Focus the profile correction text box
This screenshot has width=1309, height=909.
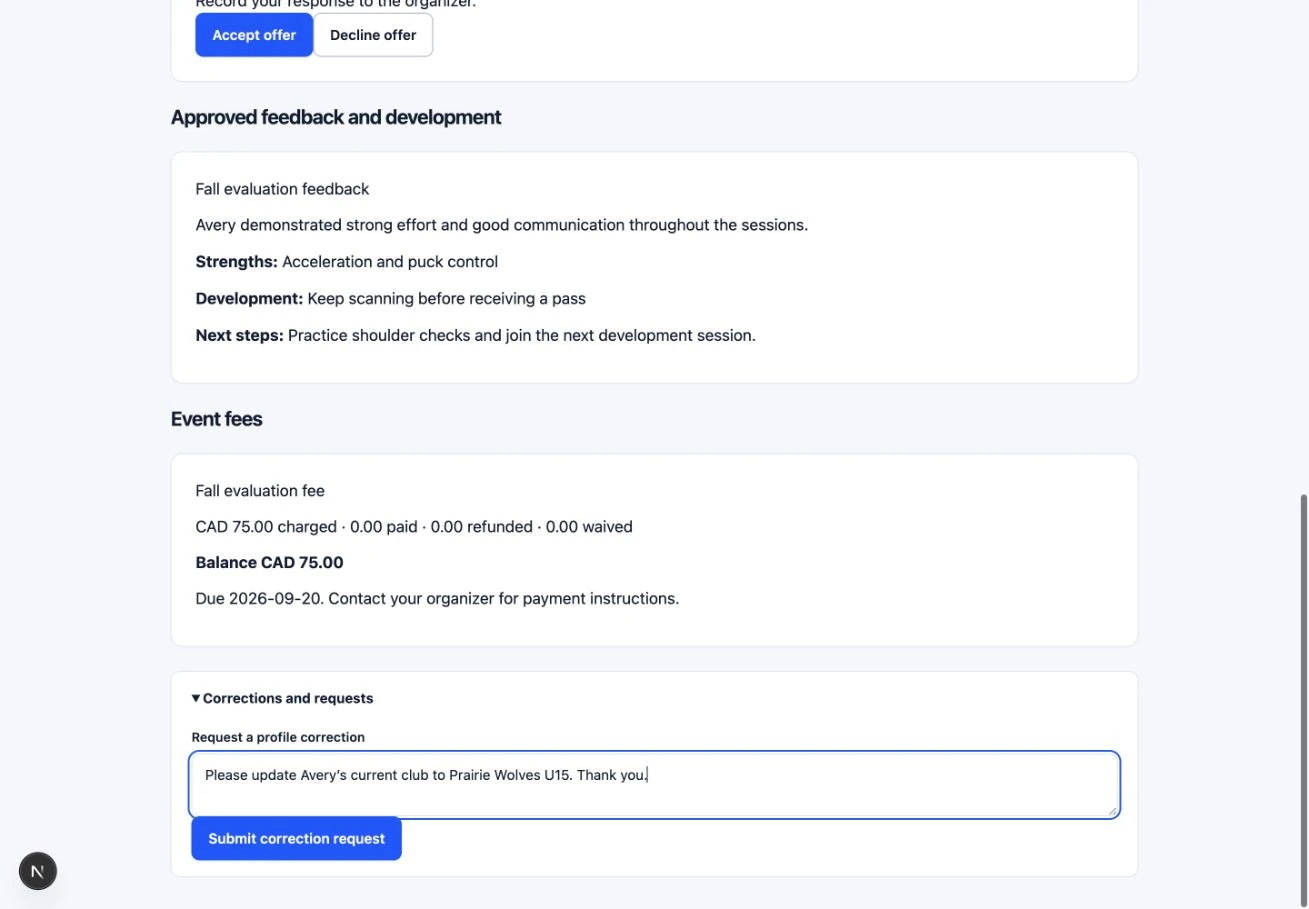[x=654, y=785]
